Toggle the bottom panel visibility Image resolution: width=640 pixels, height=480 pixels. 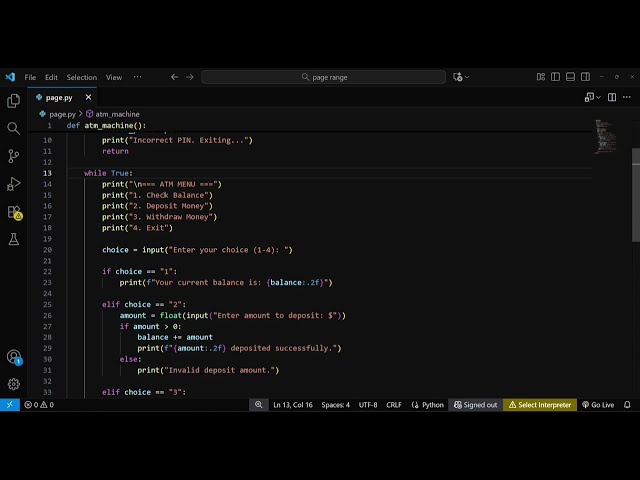click(x=570, y=77)
